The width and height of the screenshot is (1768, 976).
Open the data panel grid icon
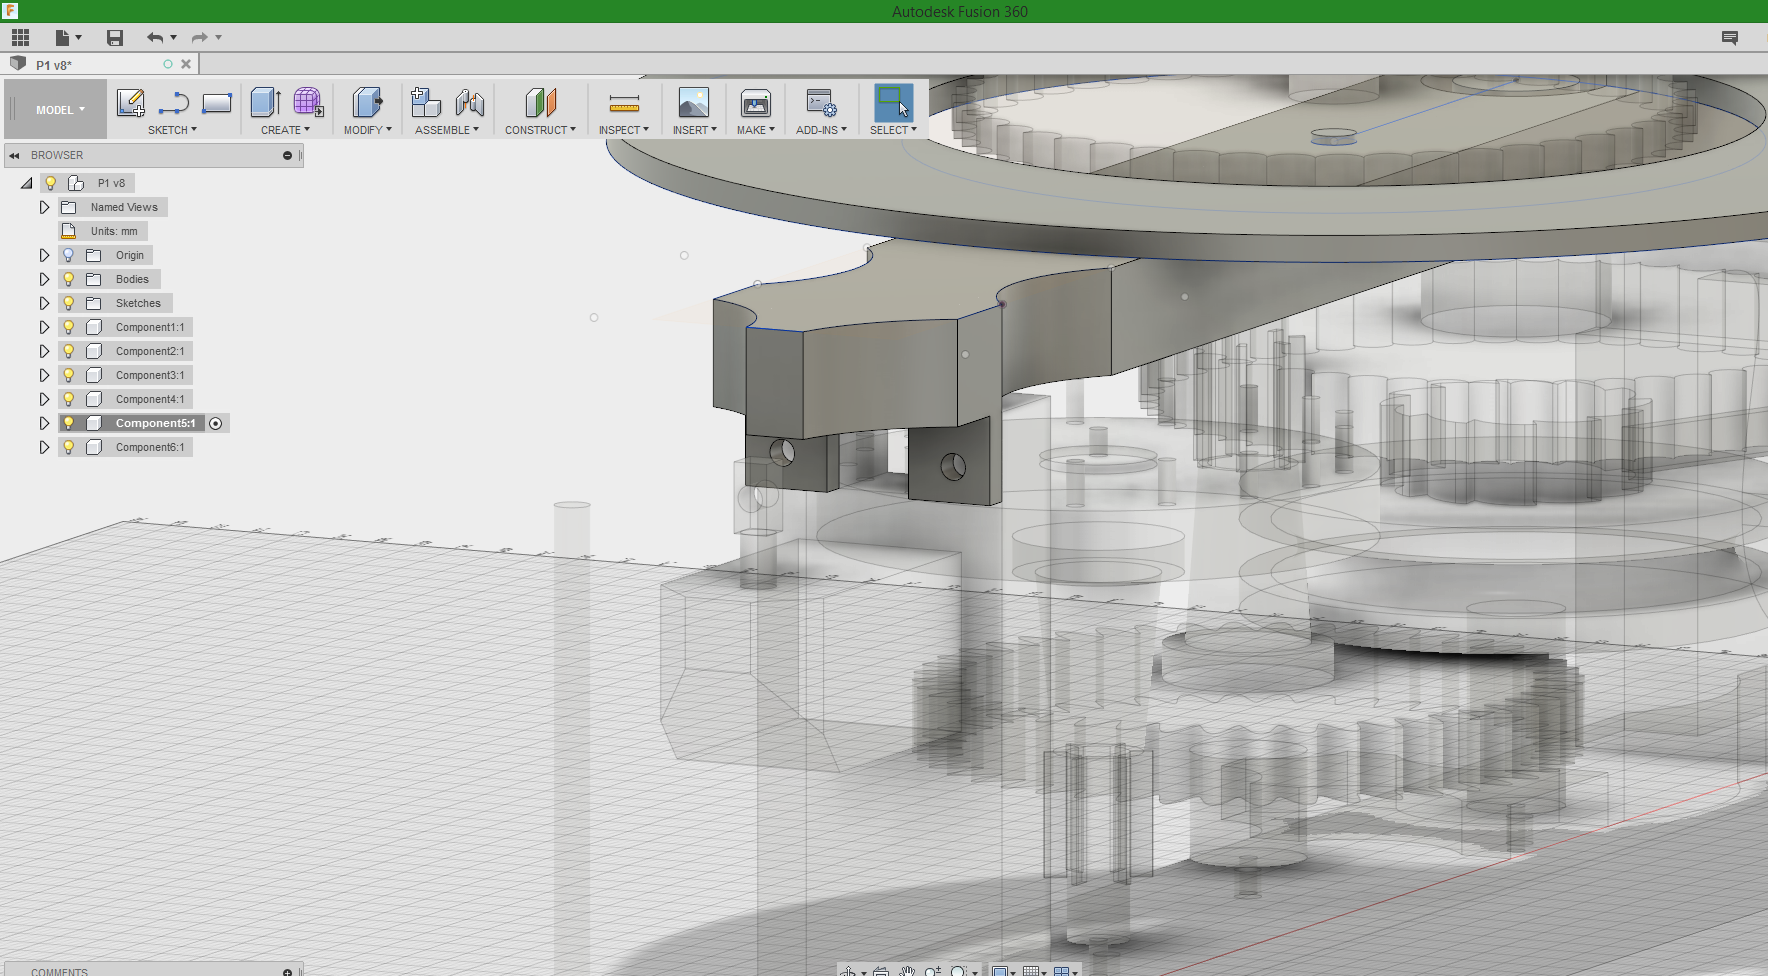tap(20, 38)
